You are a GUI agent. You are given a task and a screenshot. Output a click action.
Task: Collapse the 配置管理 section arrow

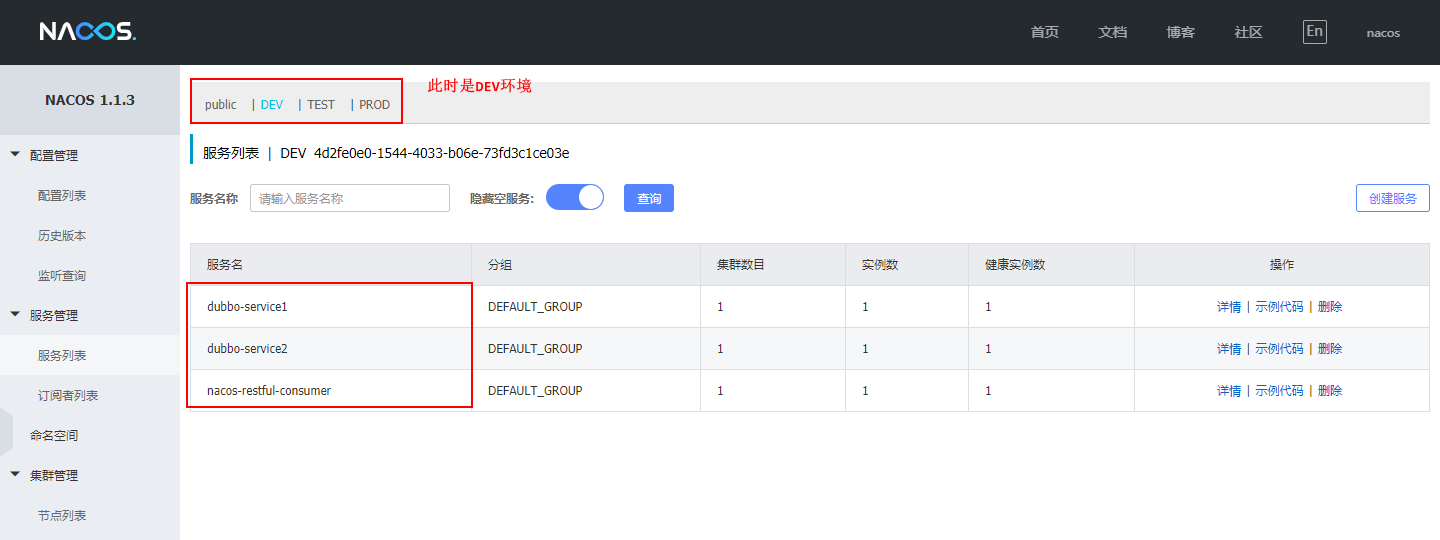coord(15,155)
